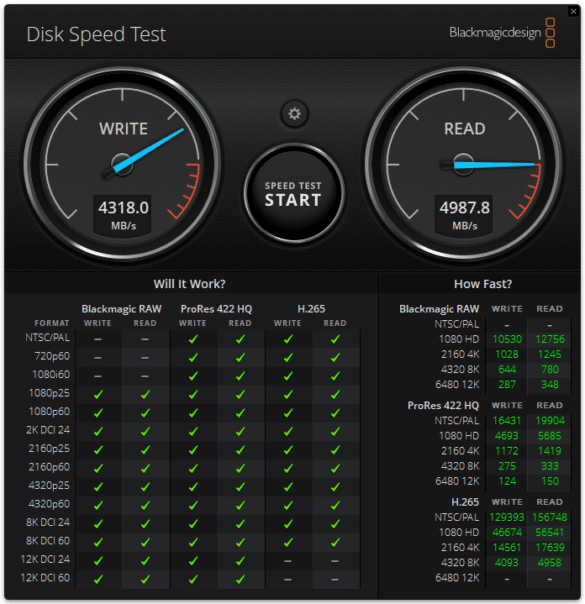Viewport: 585px width, 604px height.
Task: Click the H.265 section header in How Fast
Action: (465, 502)
